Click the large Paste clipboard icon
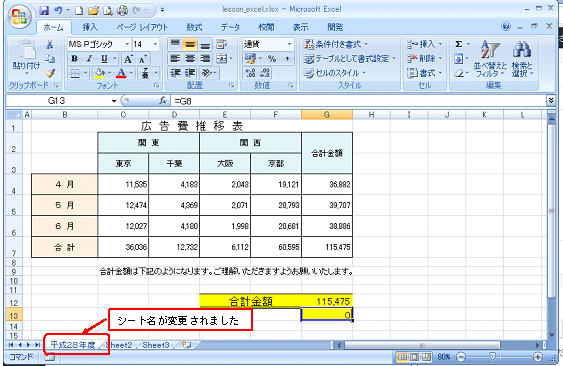563x366 pixels. coord(27,50)
